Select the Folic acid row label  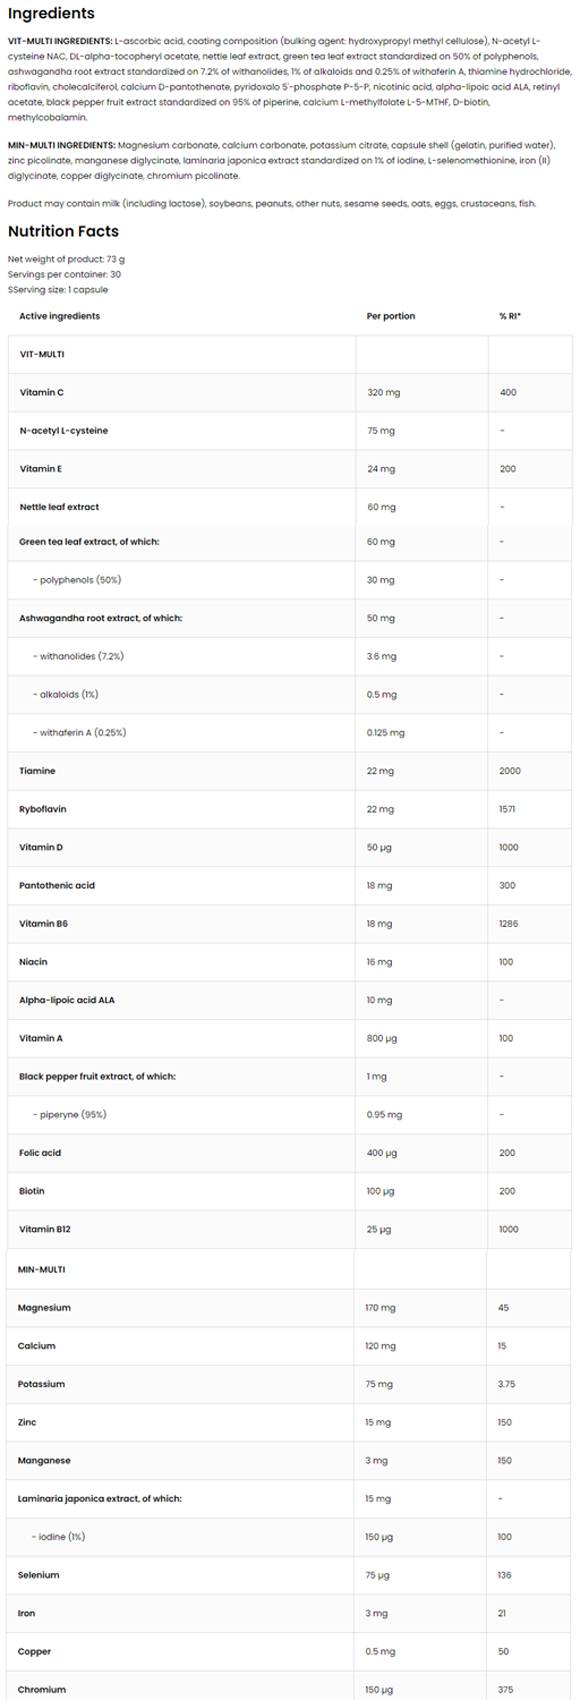pyautogui.click(x=40, y=1153)
